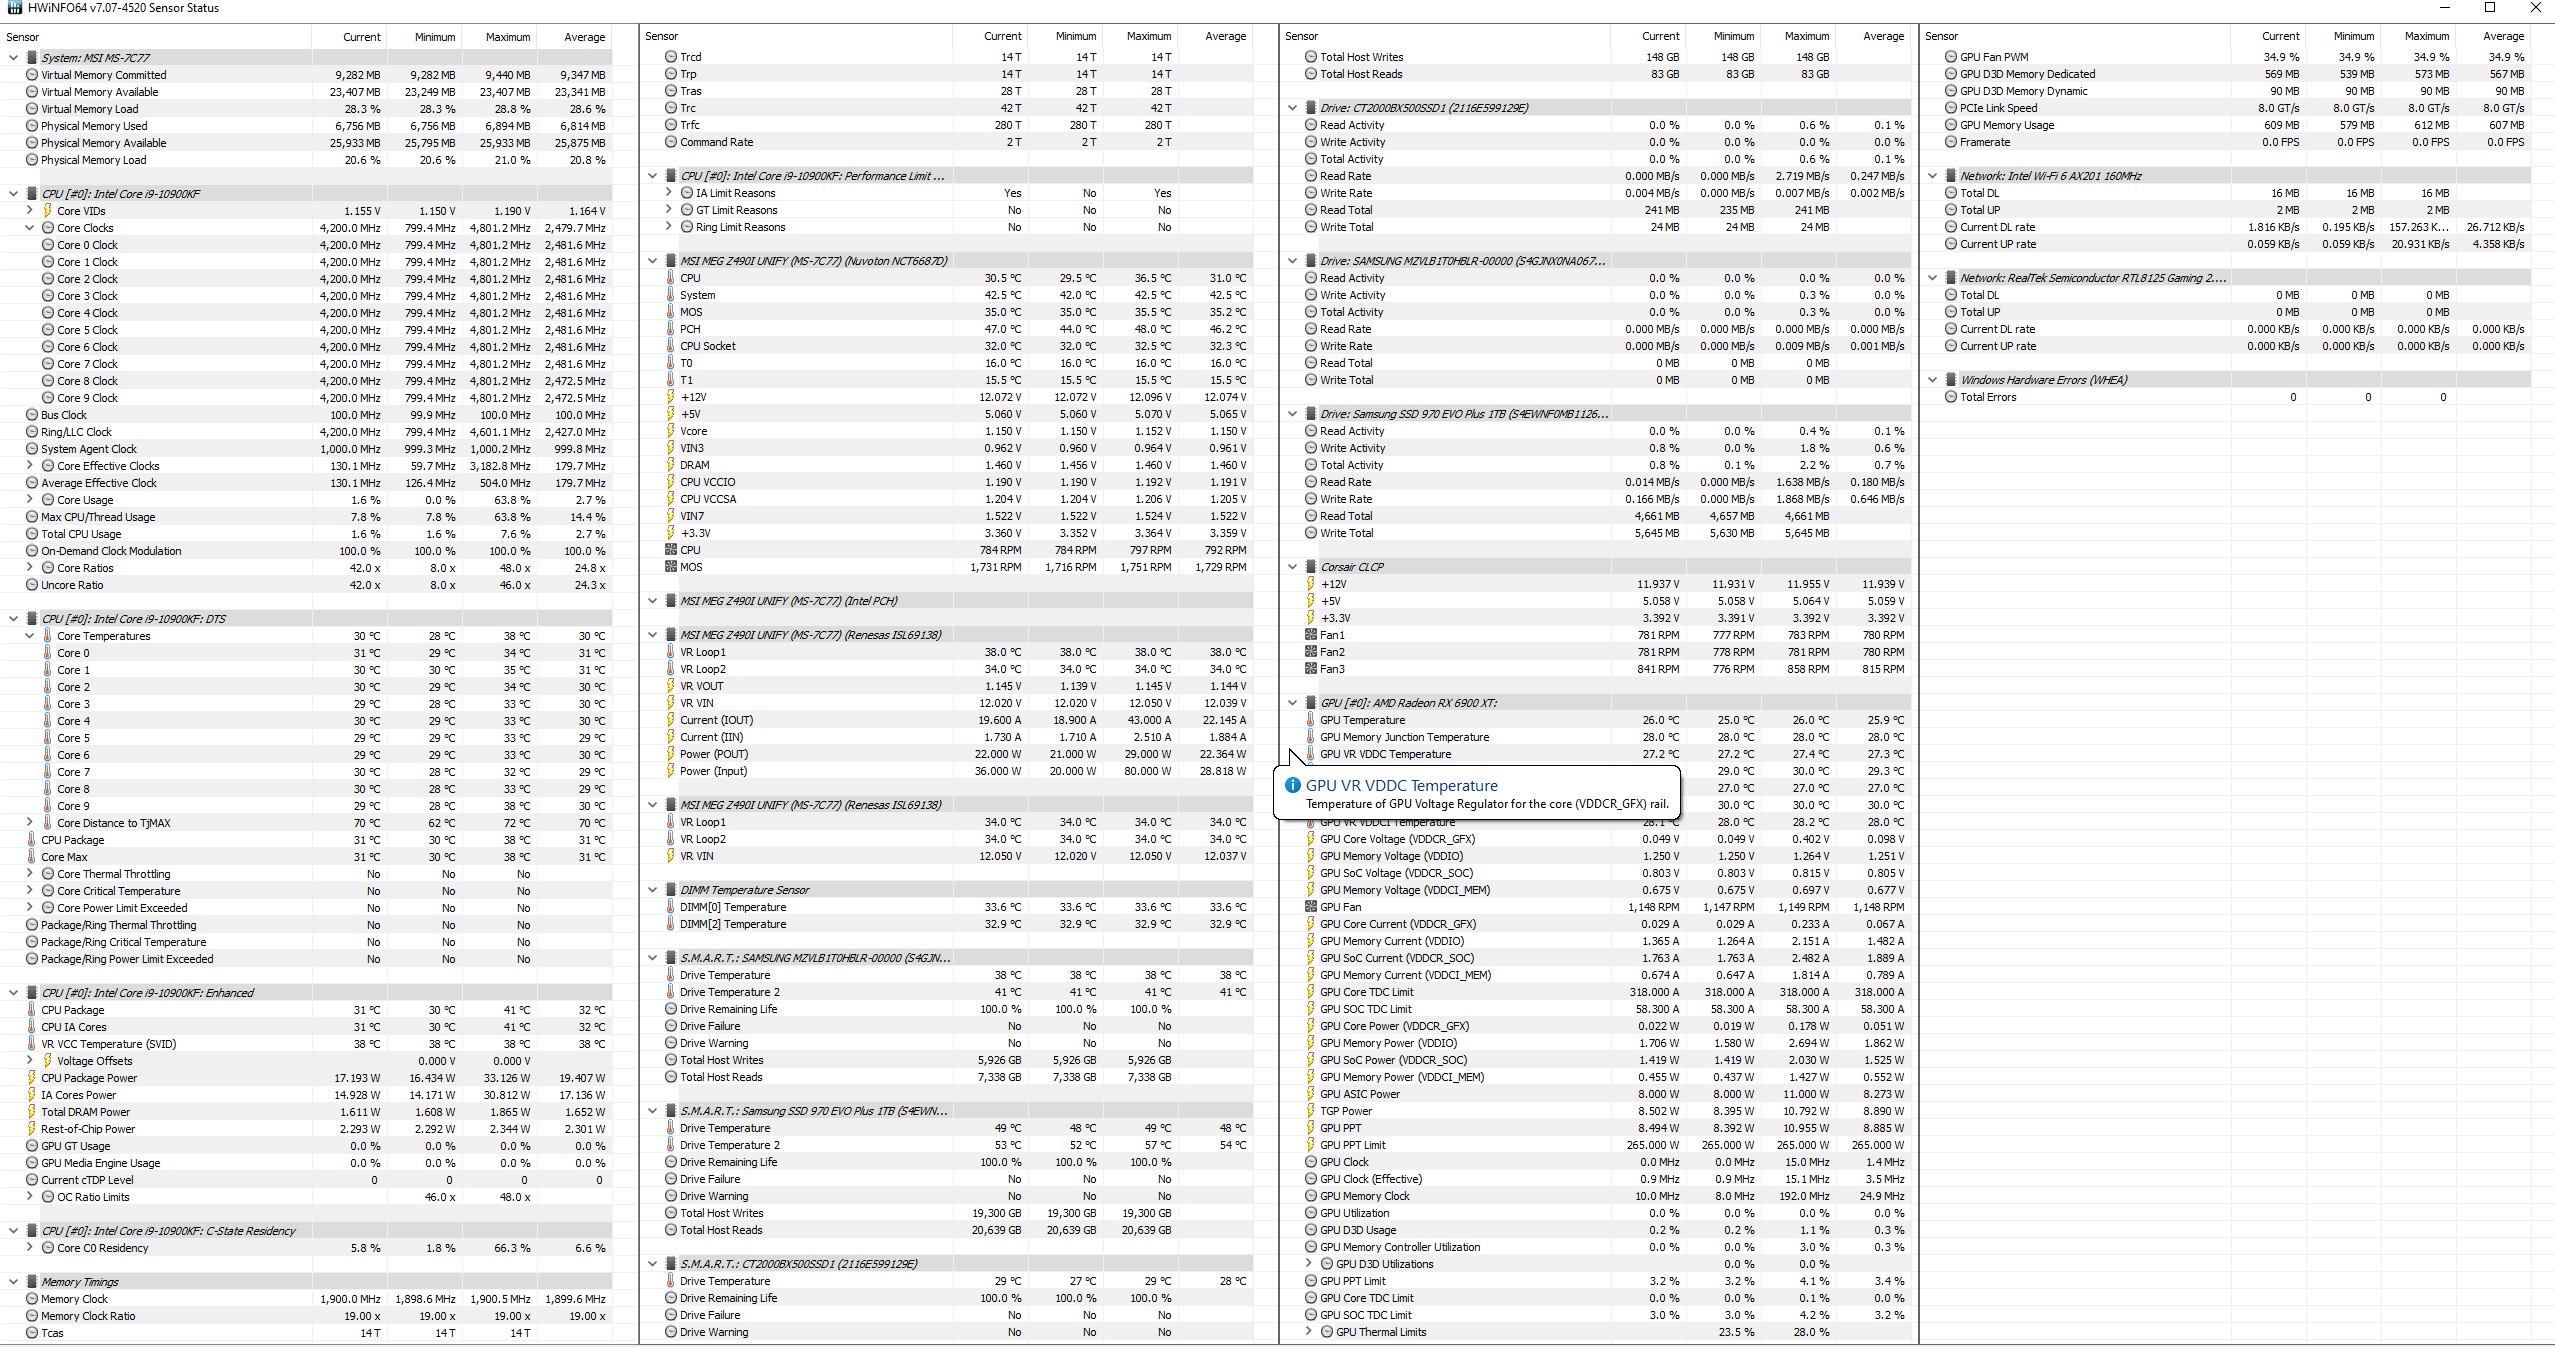Select the Ring/LLC Clock row
Image resolution: width=2555 pixels, height=1347 pixels.
[x=308, y=432]
